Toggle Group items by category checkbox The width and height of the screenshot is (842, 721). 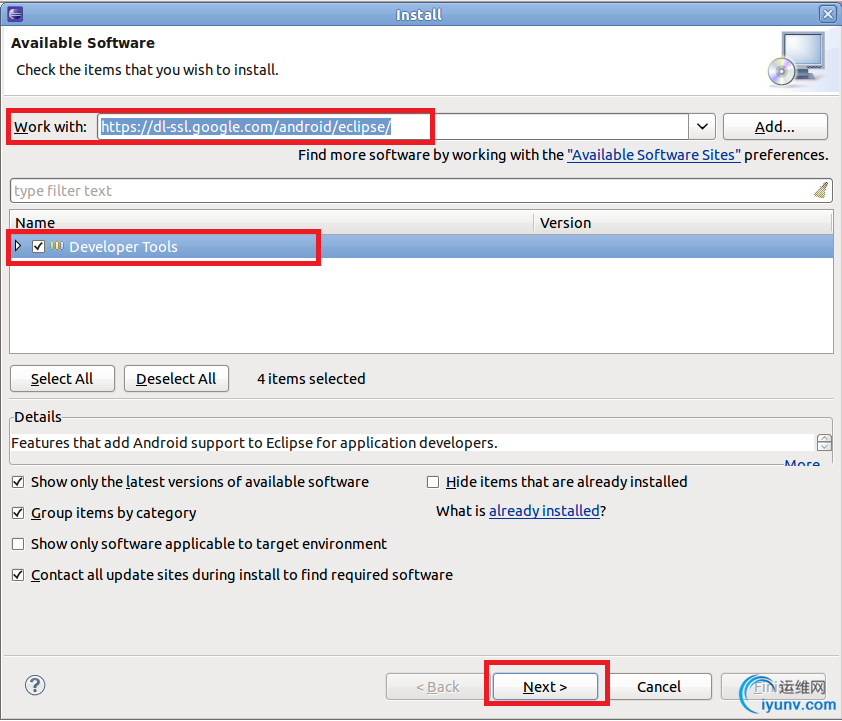coord(18,513)
